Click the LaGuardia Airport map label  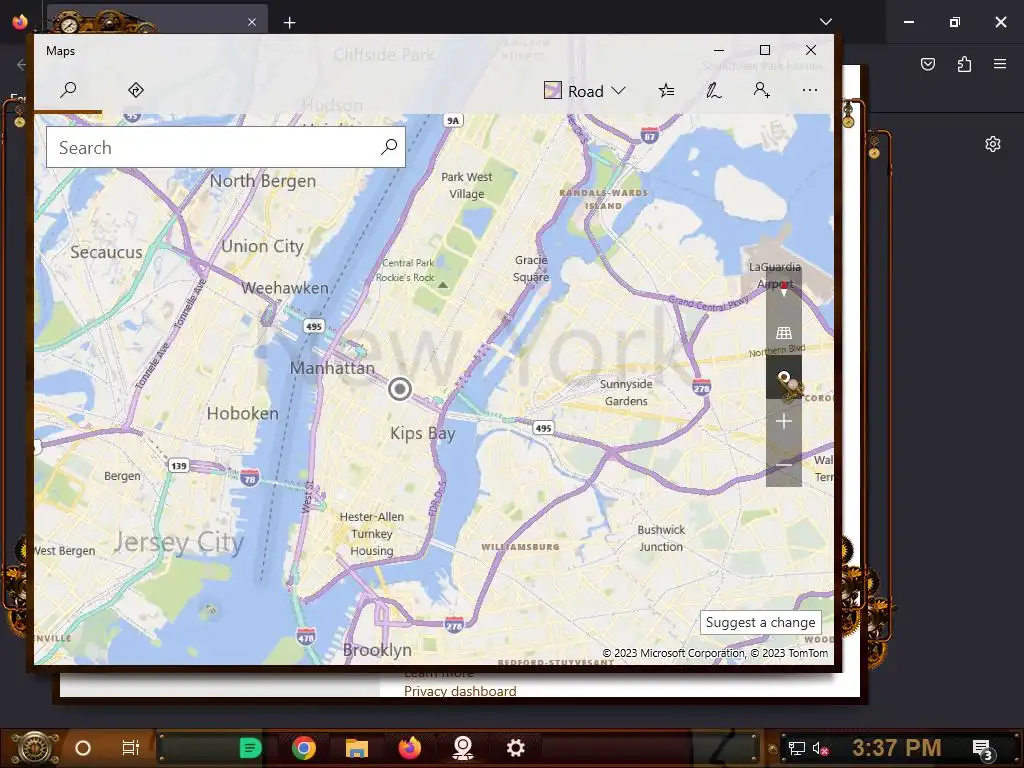(x=775, y=275)
